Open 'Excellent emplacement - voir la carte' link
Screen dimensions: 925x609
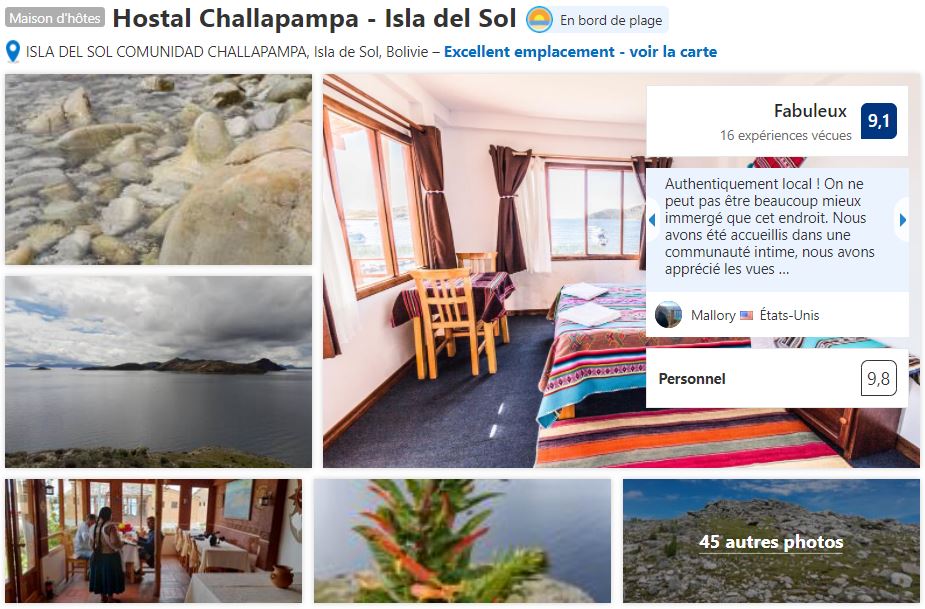tap(580, 52)
